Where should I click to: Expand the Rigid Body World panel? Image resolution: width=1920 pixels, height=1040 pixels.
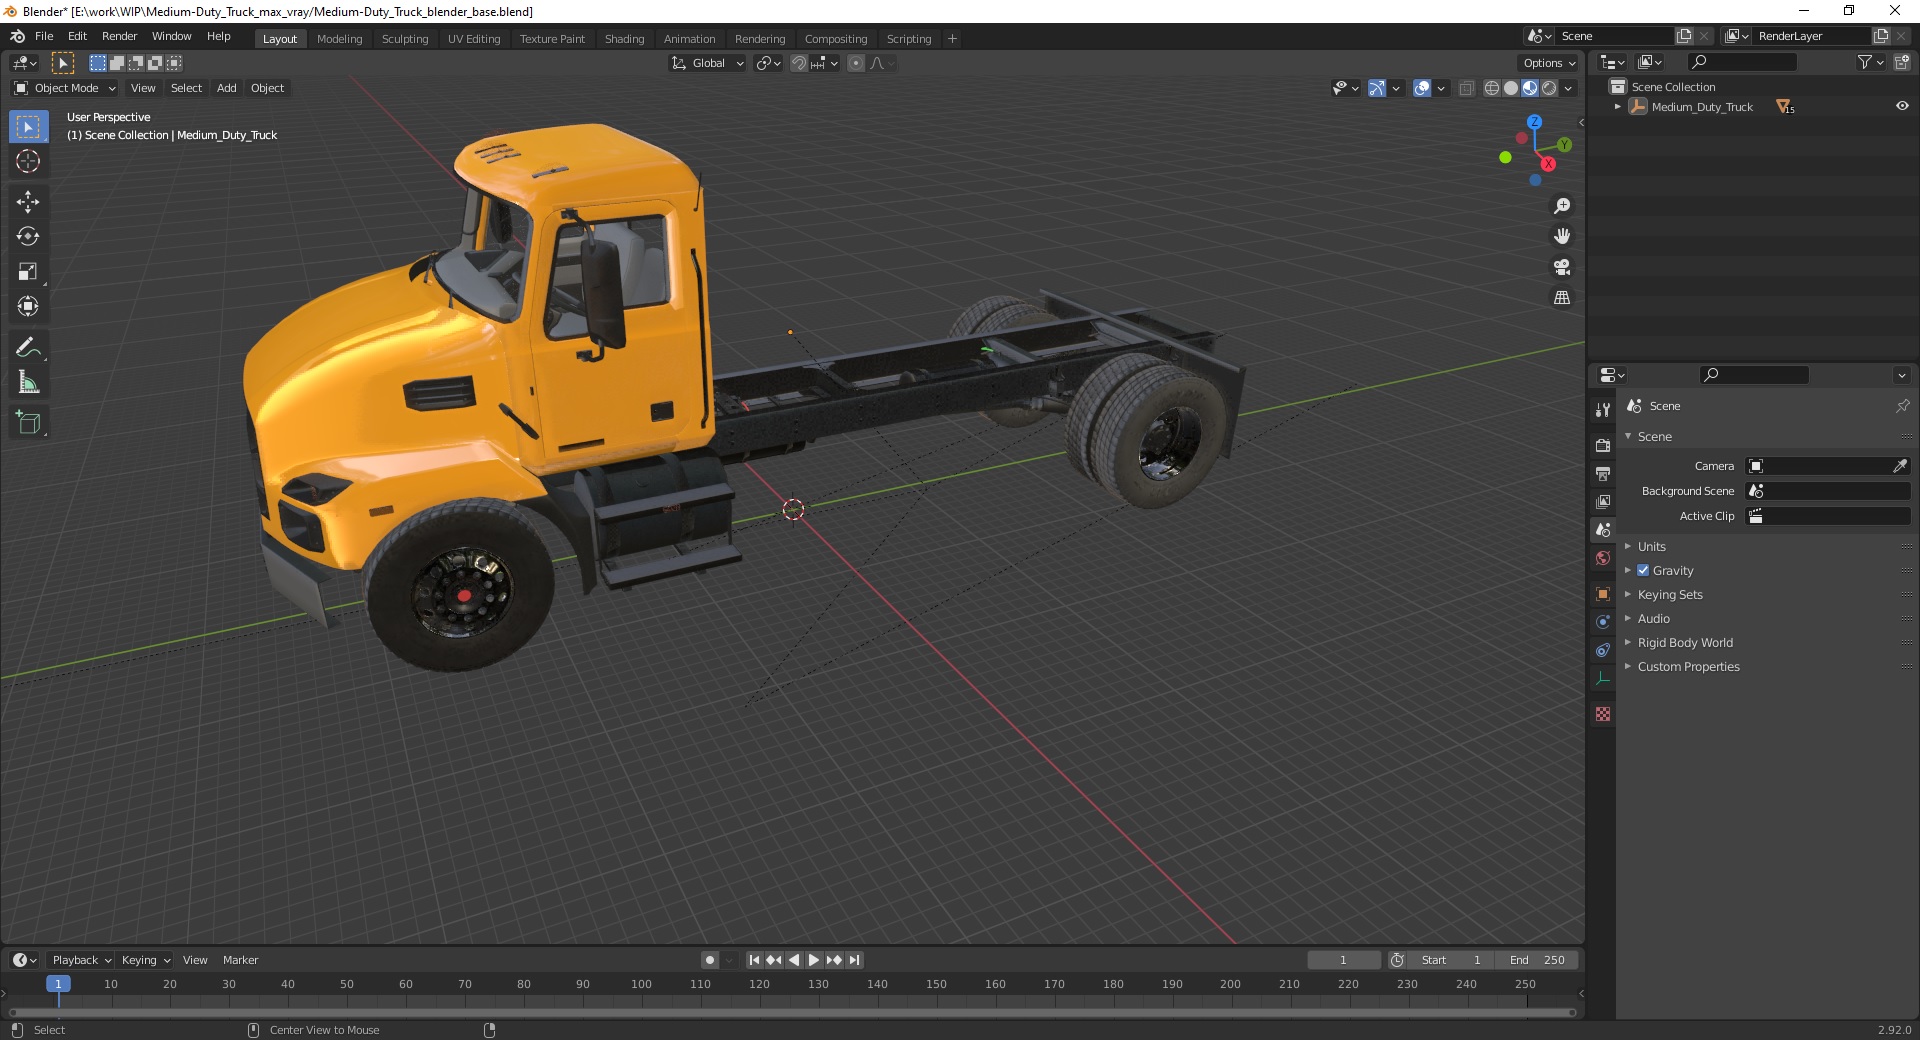coord(1685,642)
